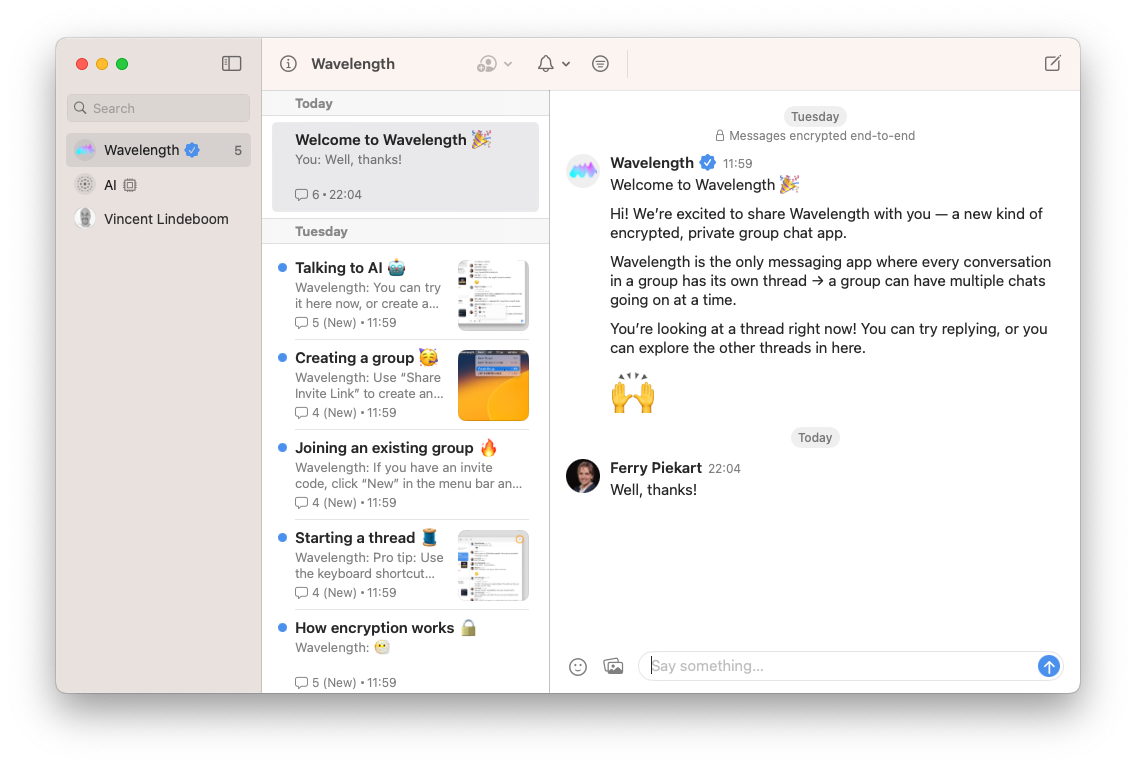Click unread dot on Joining an existing group

pyautogui.click(x=283, y=448)
